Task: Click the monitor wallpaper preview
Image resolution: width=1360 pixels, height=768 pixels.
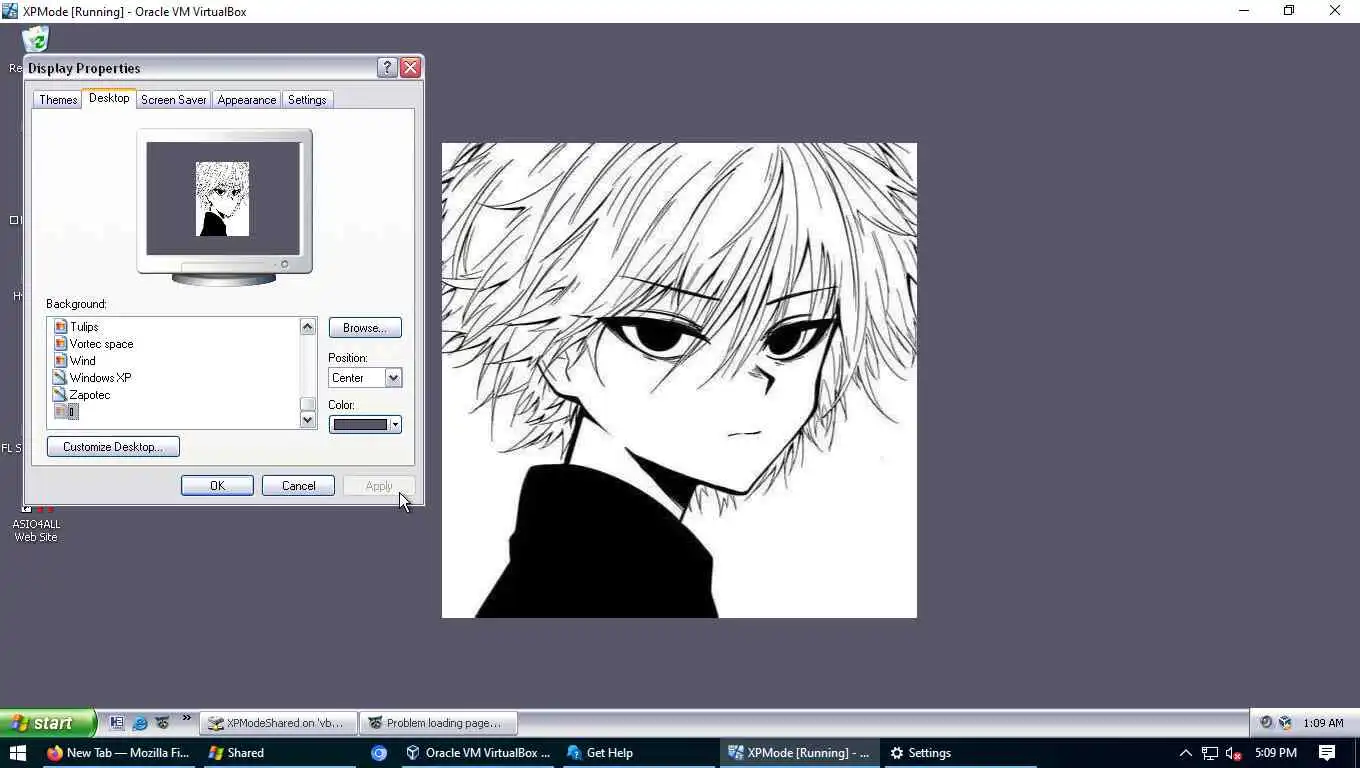Action: 223,198
